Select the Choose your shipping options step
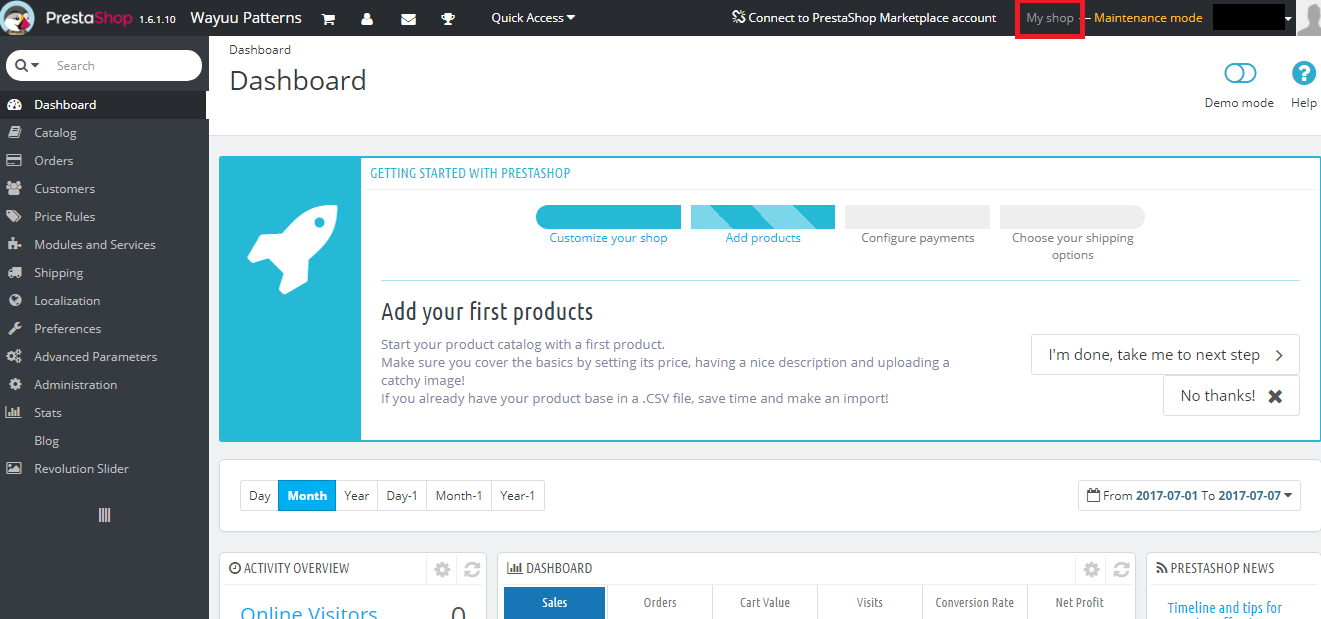The image size is (1321, 619). tap(1072, 233)
